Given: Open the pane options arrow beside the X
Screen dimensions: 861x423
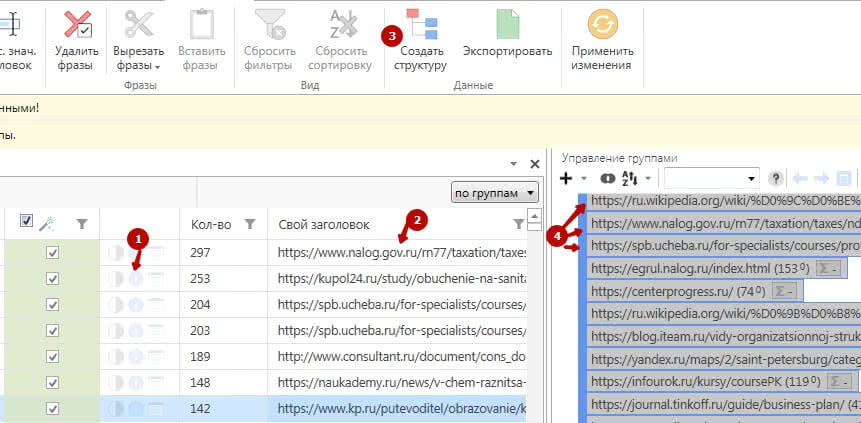Looking at the screenshot, I should coord(514,164).
